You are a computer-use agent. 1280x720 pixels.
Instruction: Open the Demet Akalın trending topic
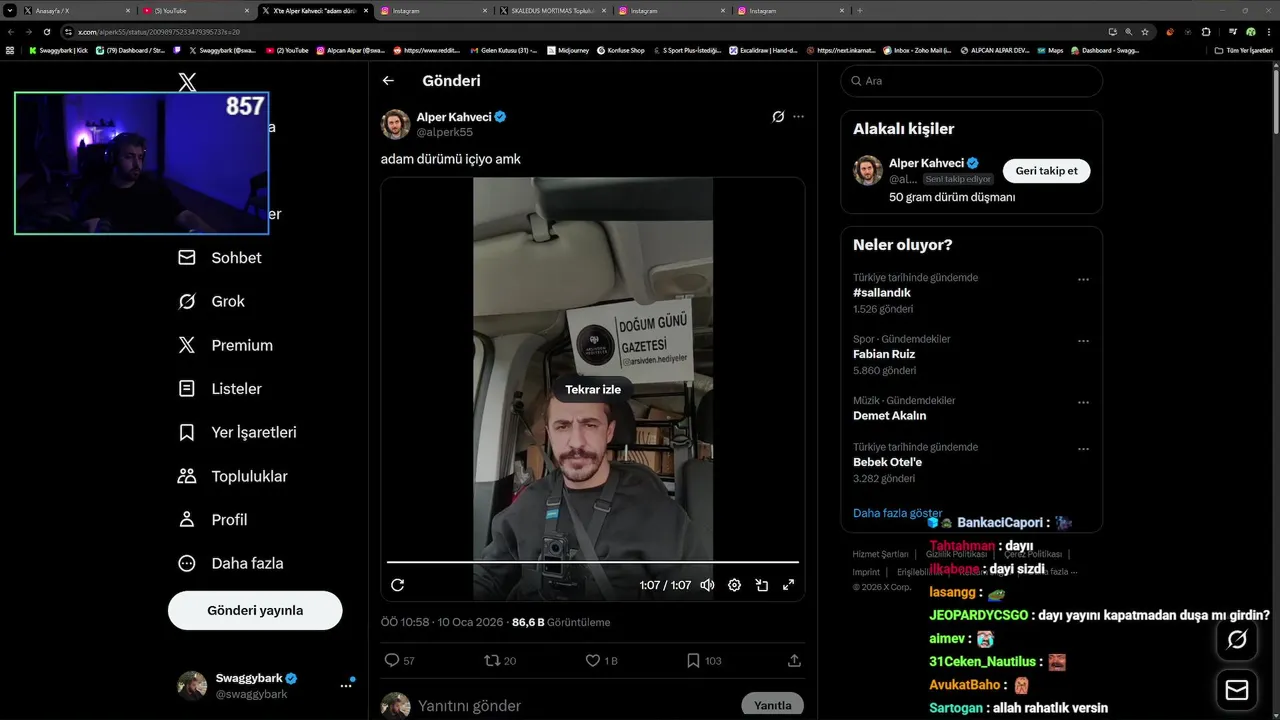click(890, 415)
